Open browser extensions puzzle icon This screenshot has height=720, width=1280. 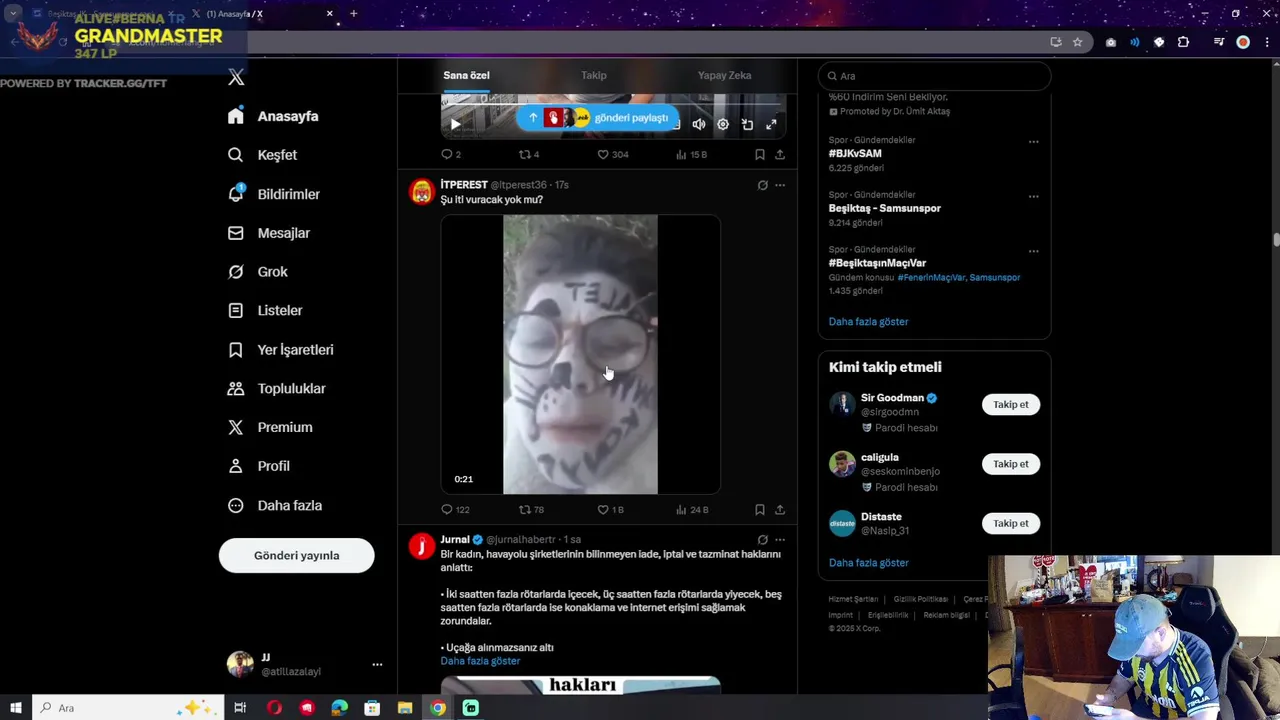point(1183,42)
